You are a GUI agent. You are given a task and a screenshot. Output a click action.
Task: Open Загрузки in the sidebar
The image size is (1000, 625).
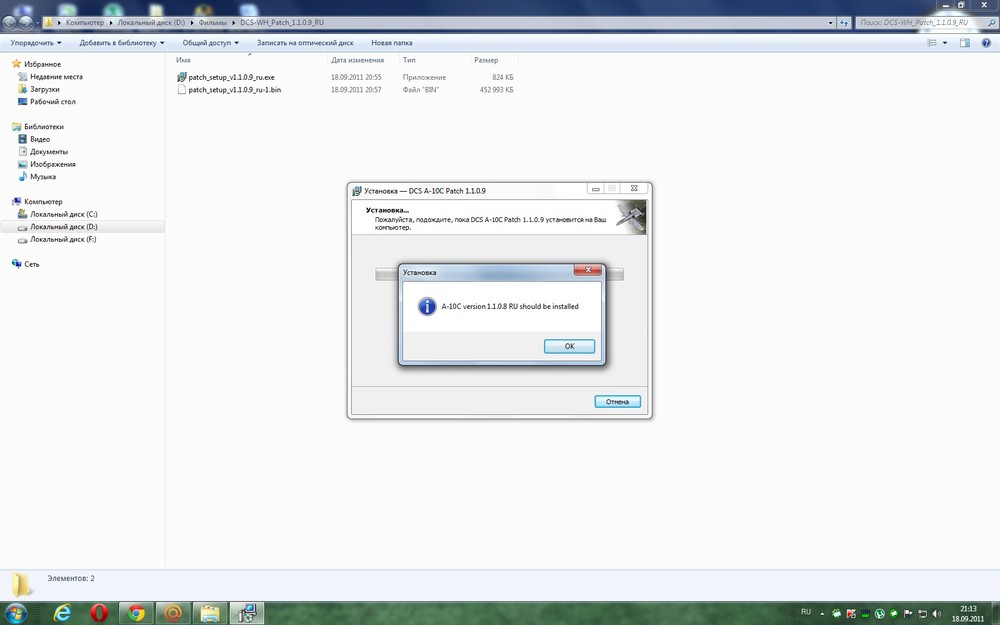(x=45, y=89)
